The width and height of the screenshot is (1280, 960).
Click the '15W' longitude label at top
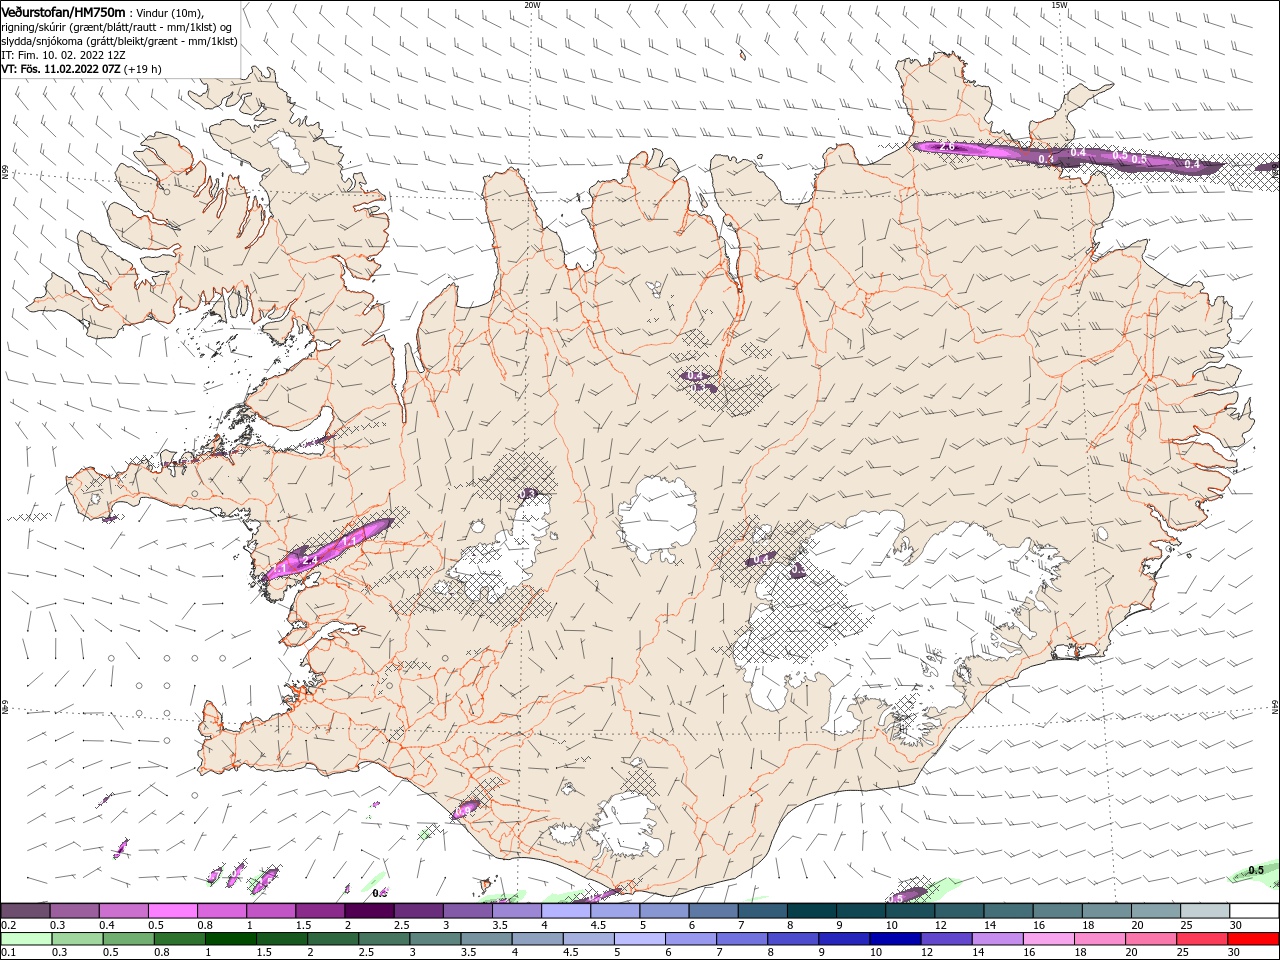[1059, 5]
